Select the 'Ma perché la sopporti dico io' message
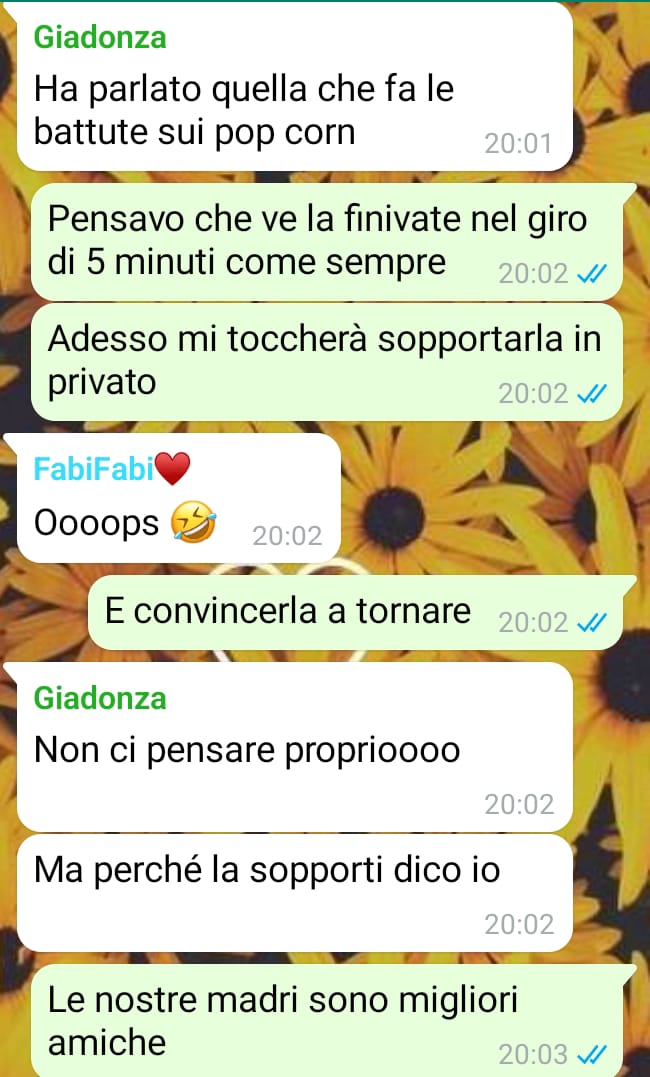The height and width of the screenshot is (1077, 650). (295, 893)
